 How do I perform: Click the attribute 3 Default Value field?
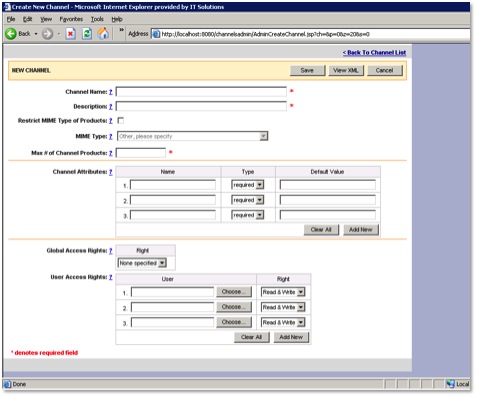[328, 215]
